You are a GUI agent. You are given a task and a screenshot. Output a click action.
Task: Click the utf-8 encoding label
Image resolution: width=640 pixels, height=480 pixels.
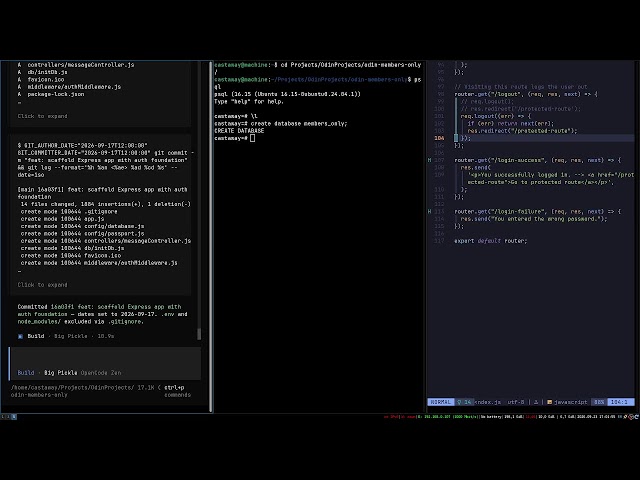[516, 402]
